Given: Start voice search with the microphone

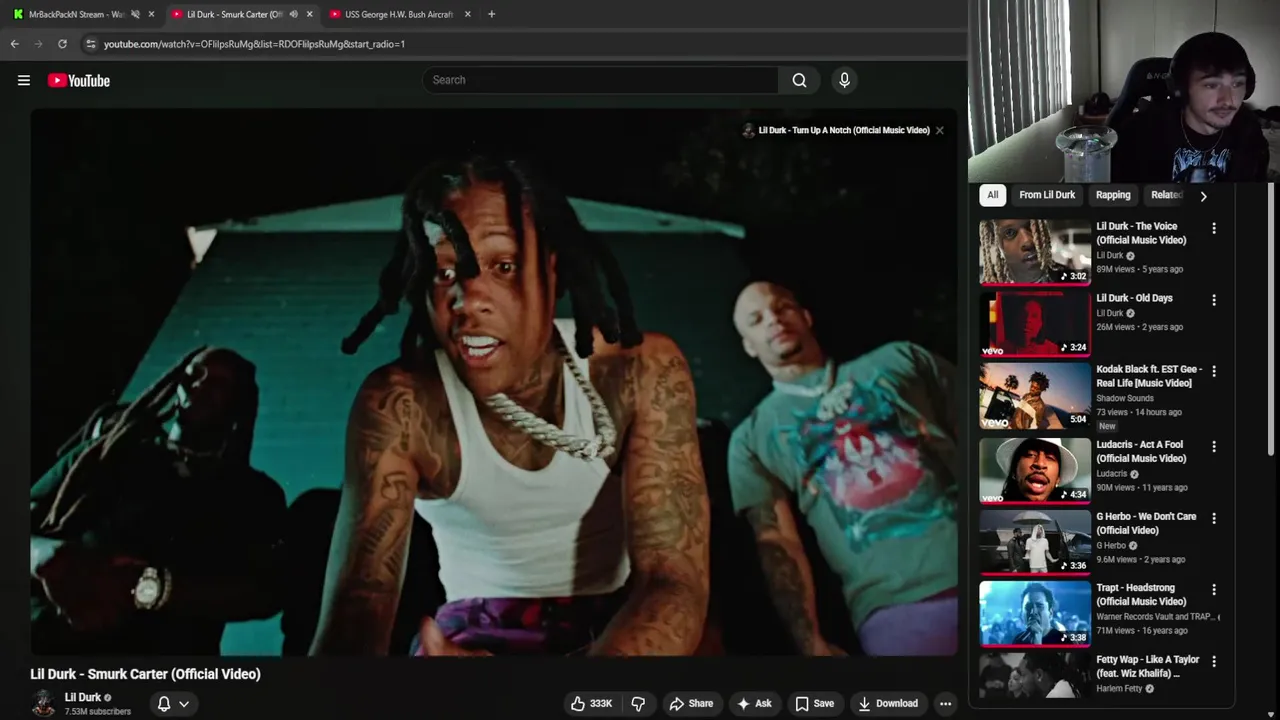Looking at the screenshot, I should [x=844, y=80].
